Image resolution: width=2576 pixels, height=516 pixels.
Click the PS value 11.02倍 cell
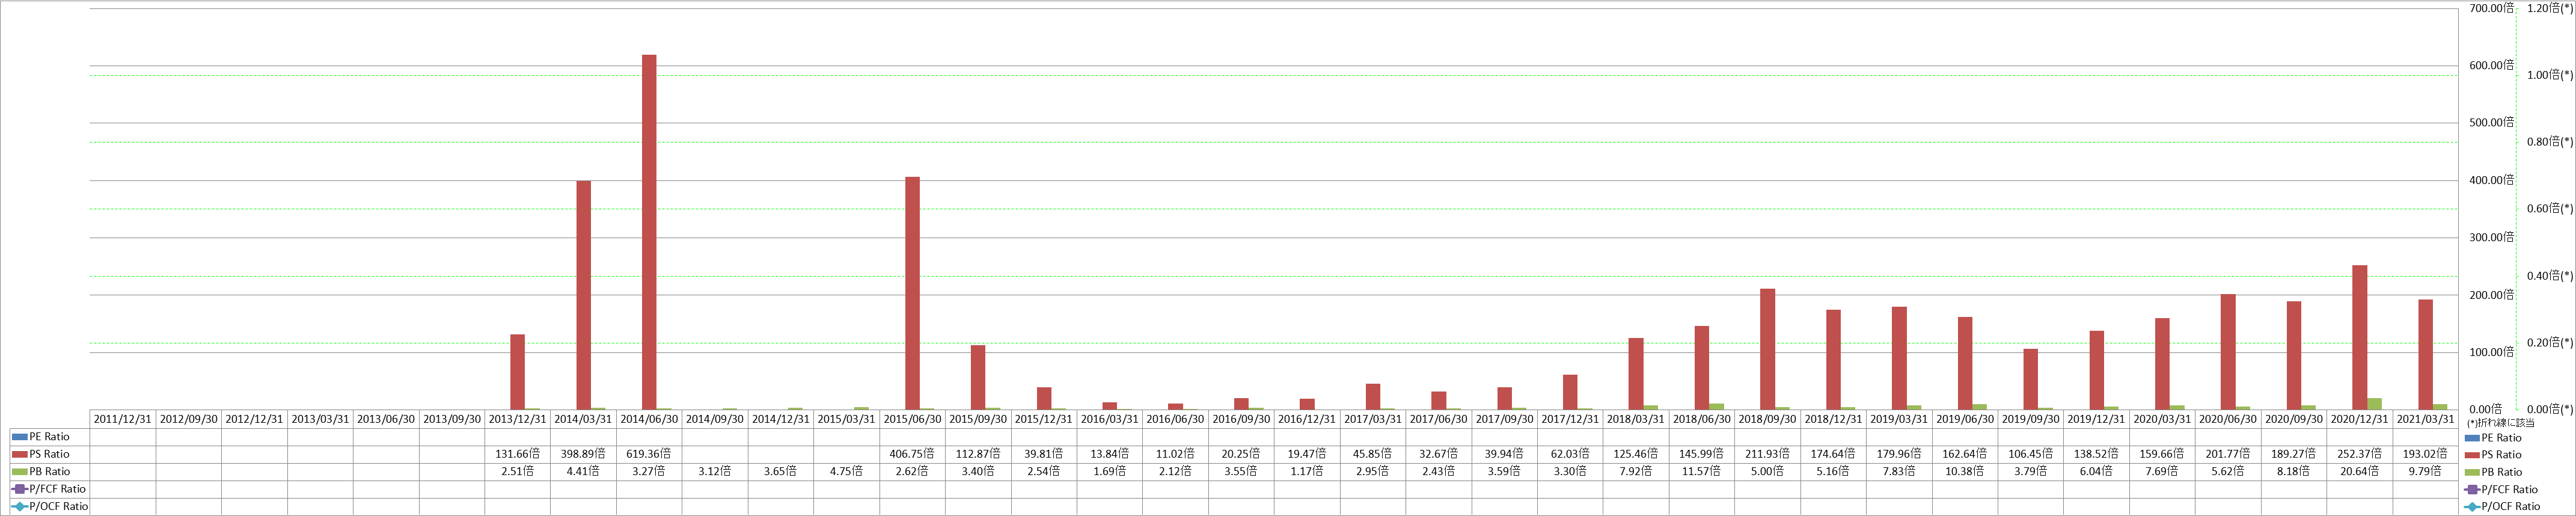pyautogui.click(x=1176, y=454)
